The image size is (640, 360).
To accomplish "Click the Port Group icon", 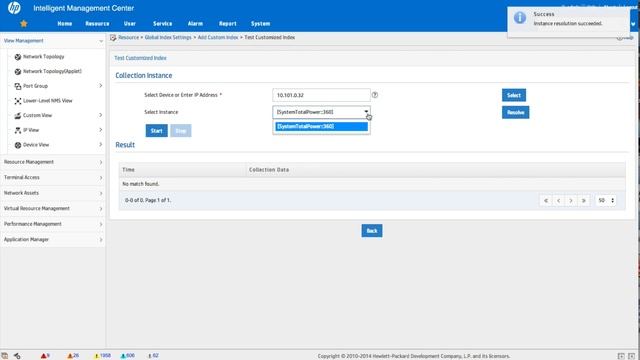I will 18,86.
